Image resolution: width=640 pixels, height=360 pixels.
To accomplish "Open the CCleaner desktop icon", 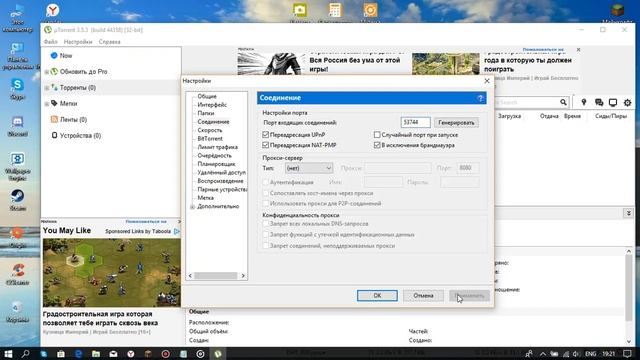I will [x=17, y=273].
